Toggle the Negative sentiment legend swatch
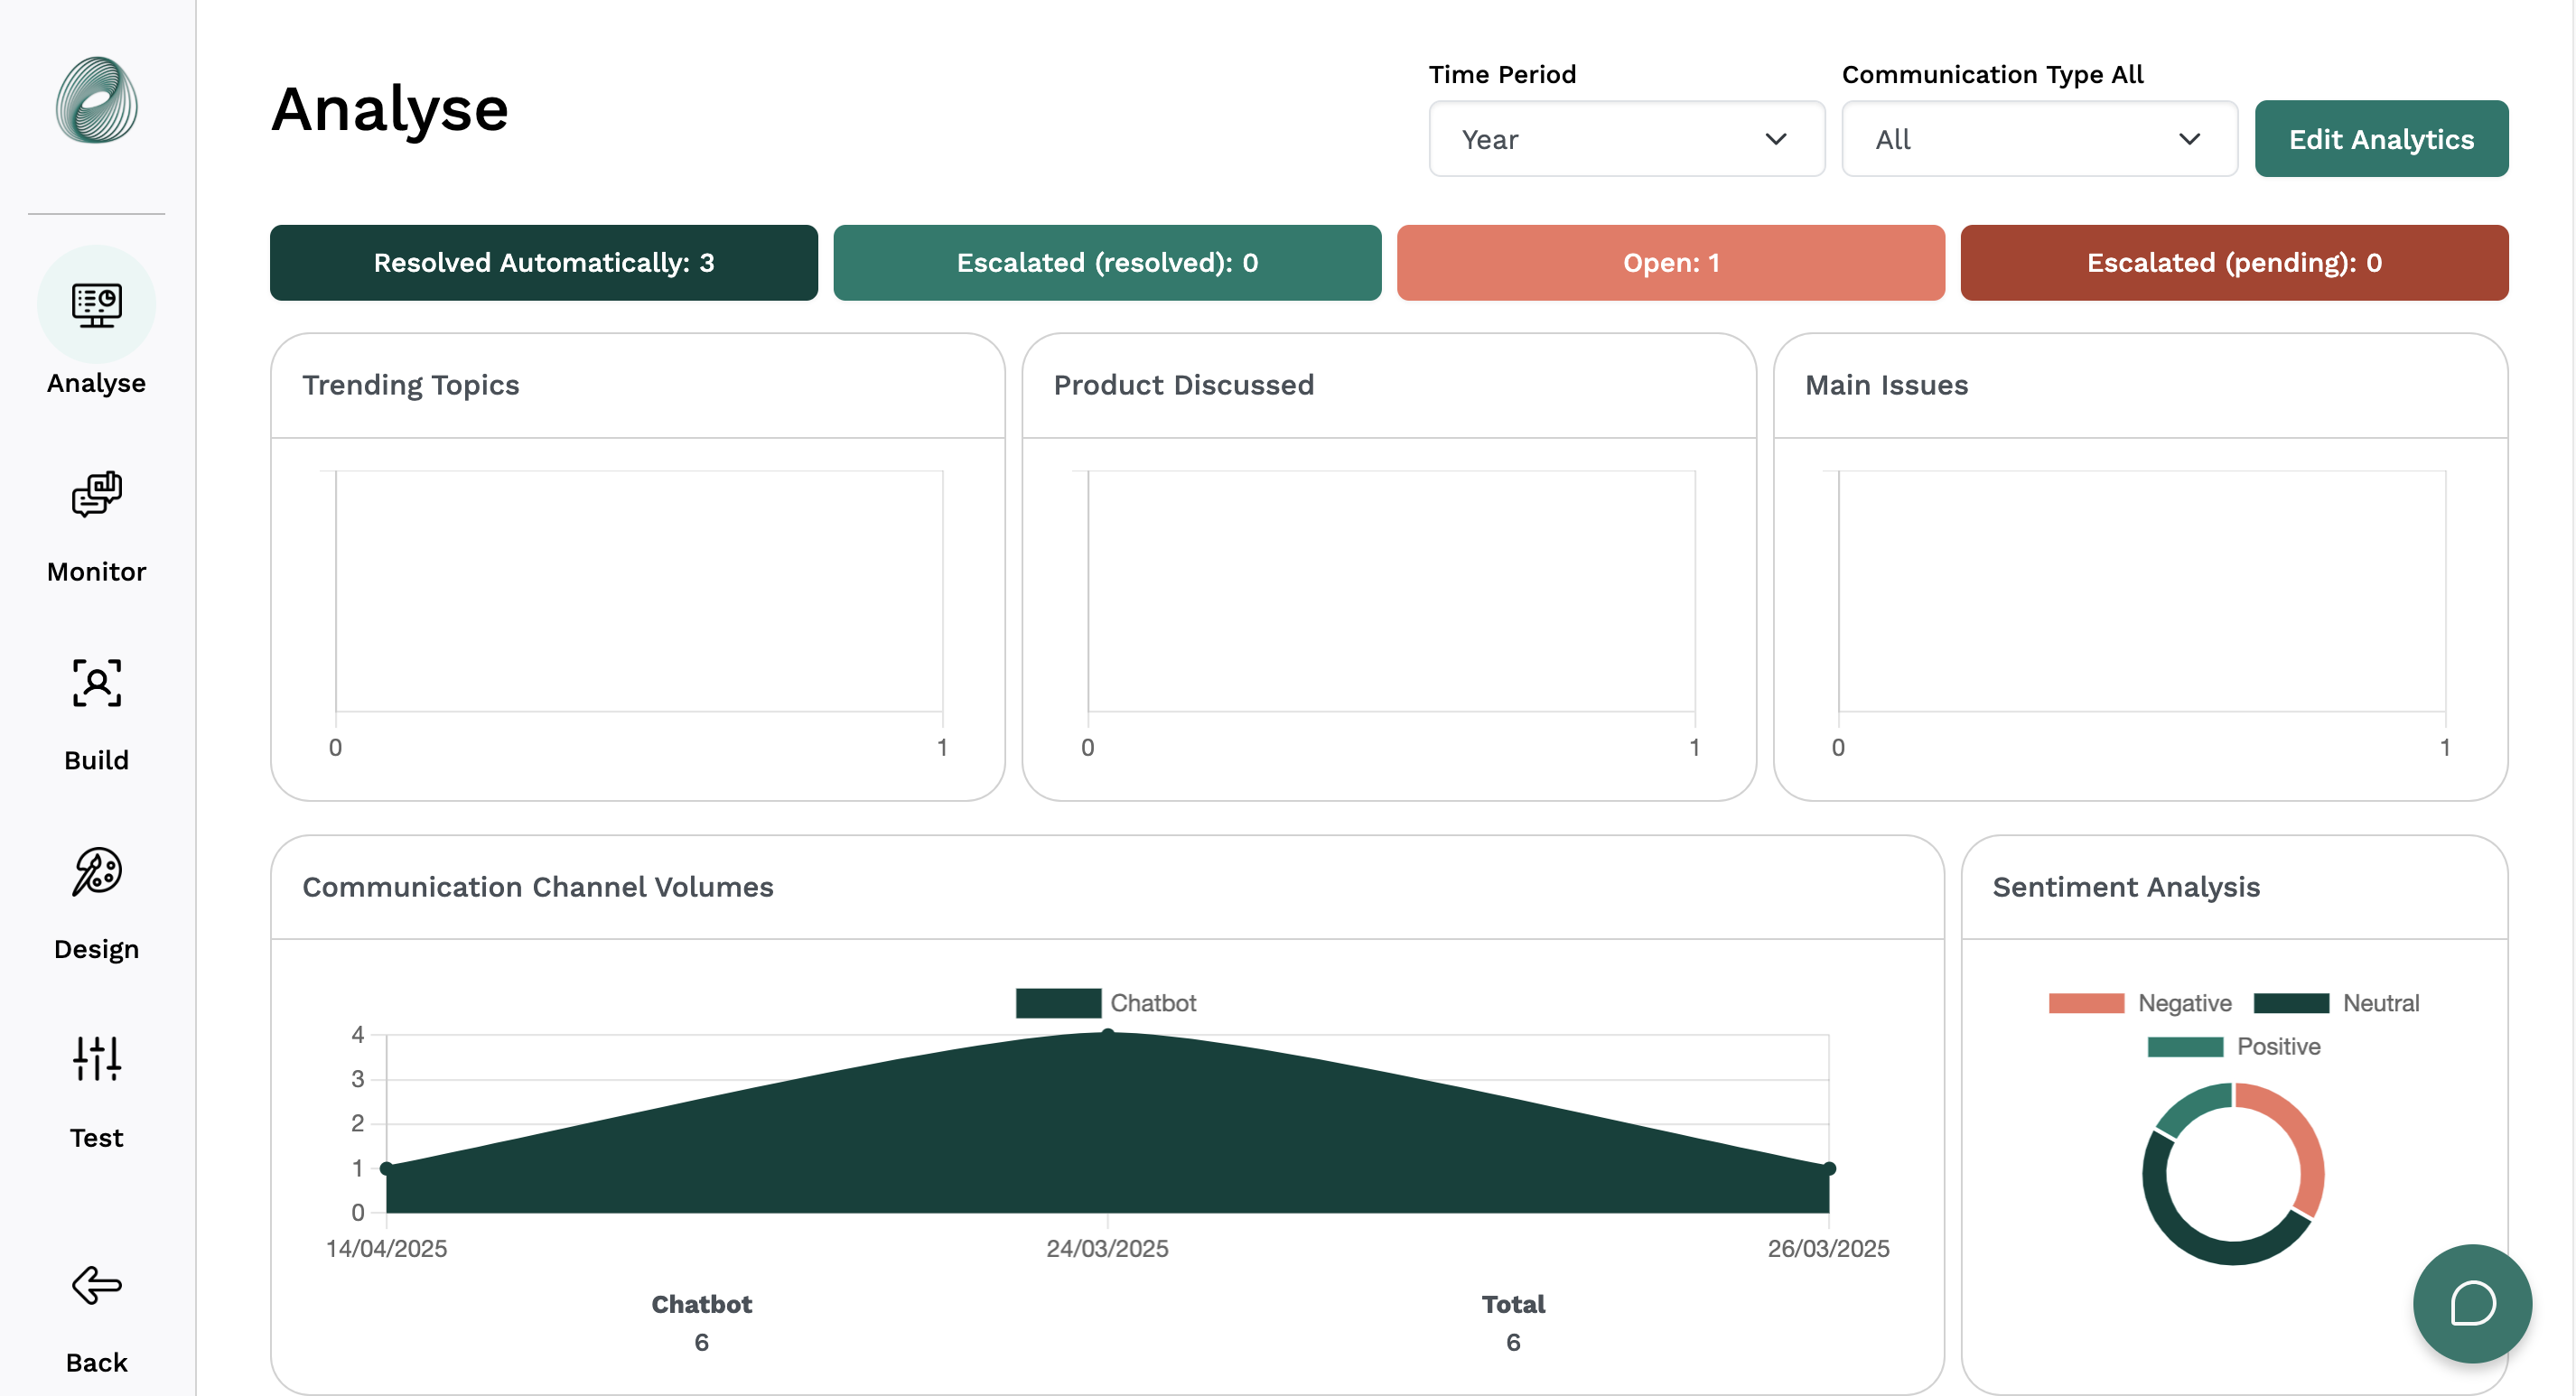Image resolution: width=2576 pixels, height=1396 pixels. 2086,1003
